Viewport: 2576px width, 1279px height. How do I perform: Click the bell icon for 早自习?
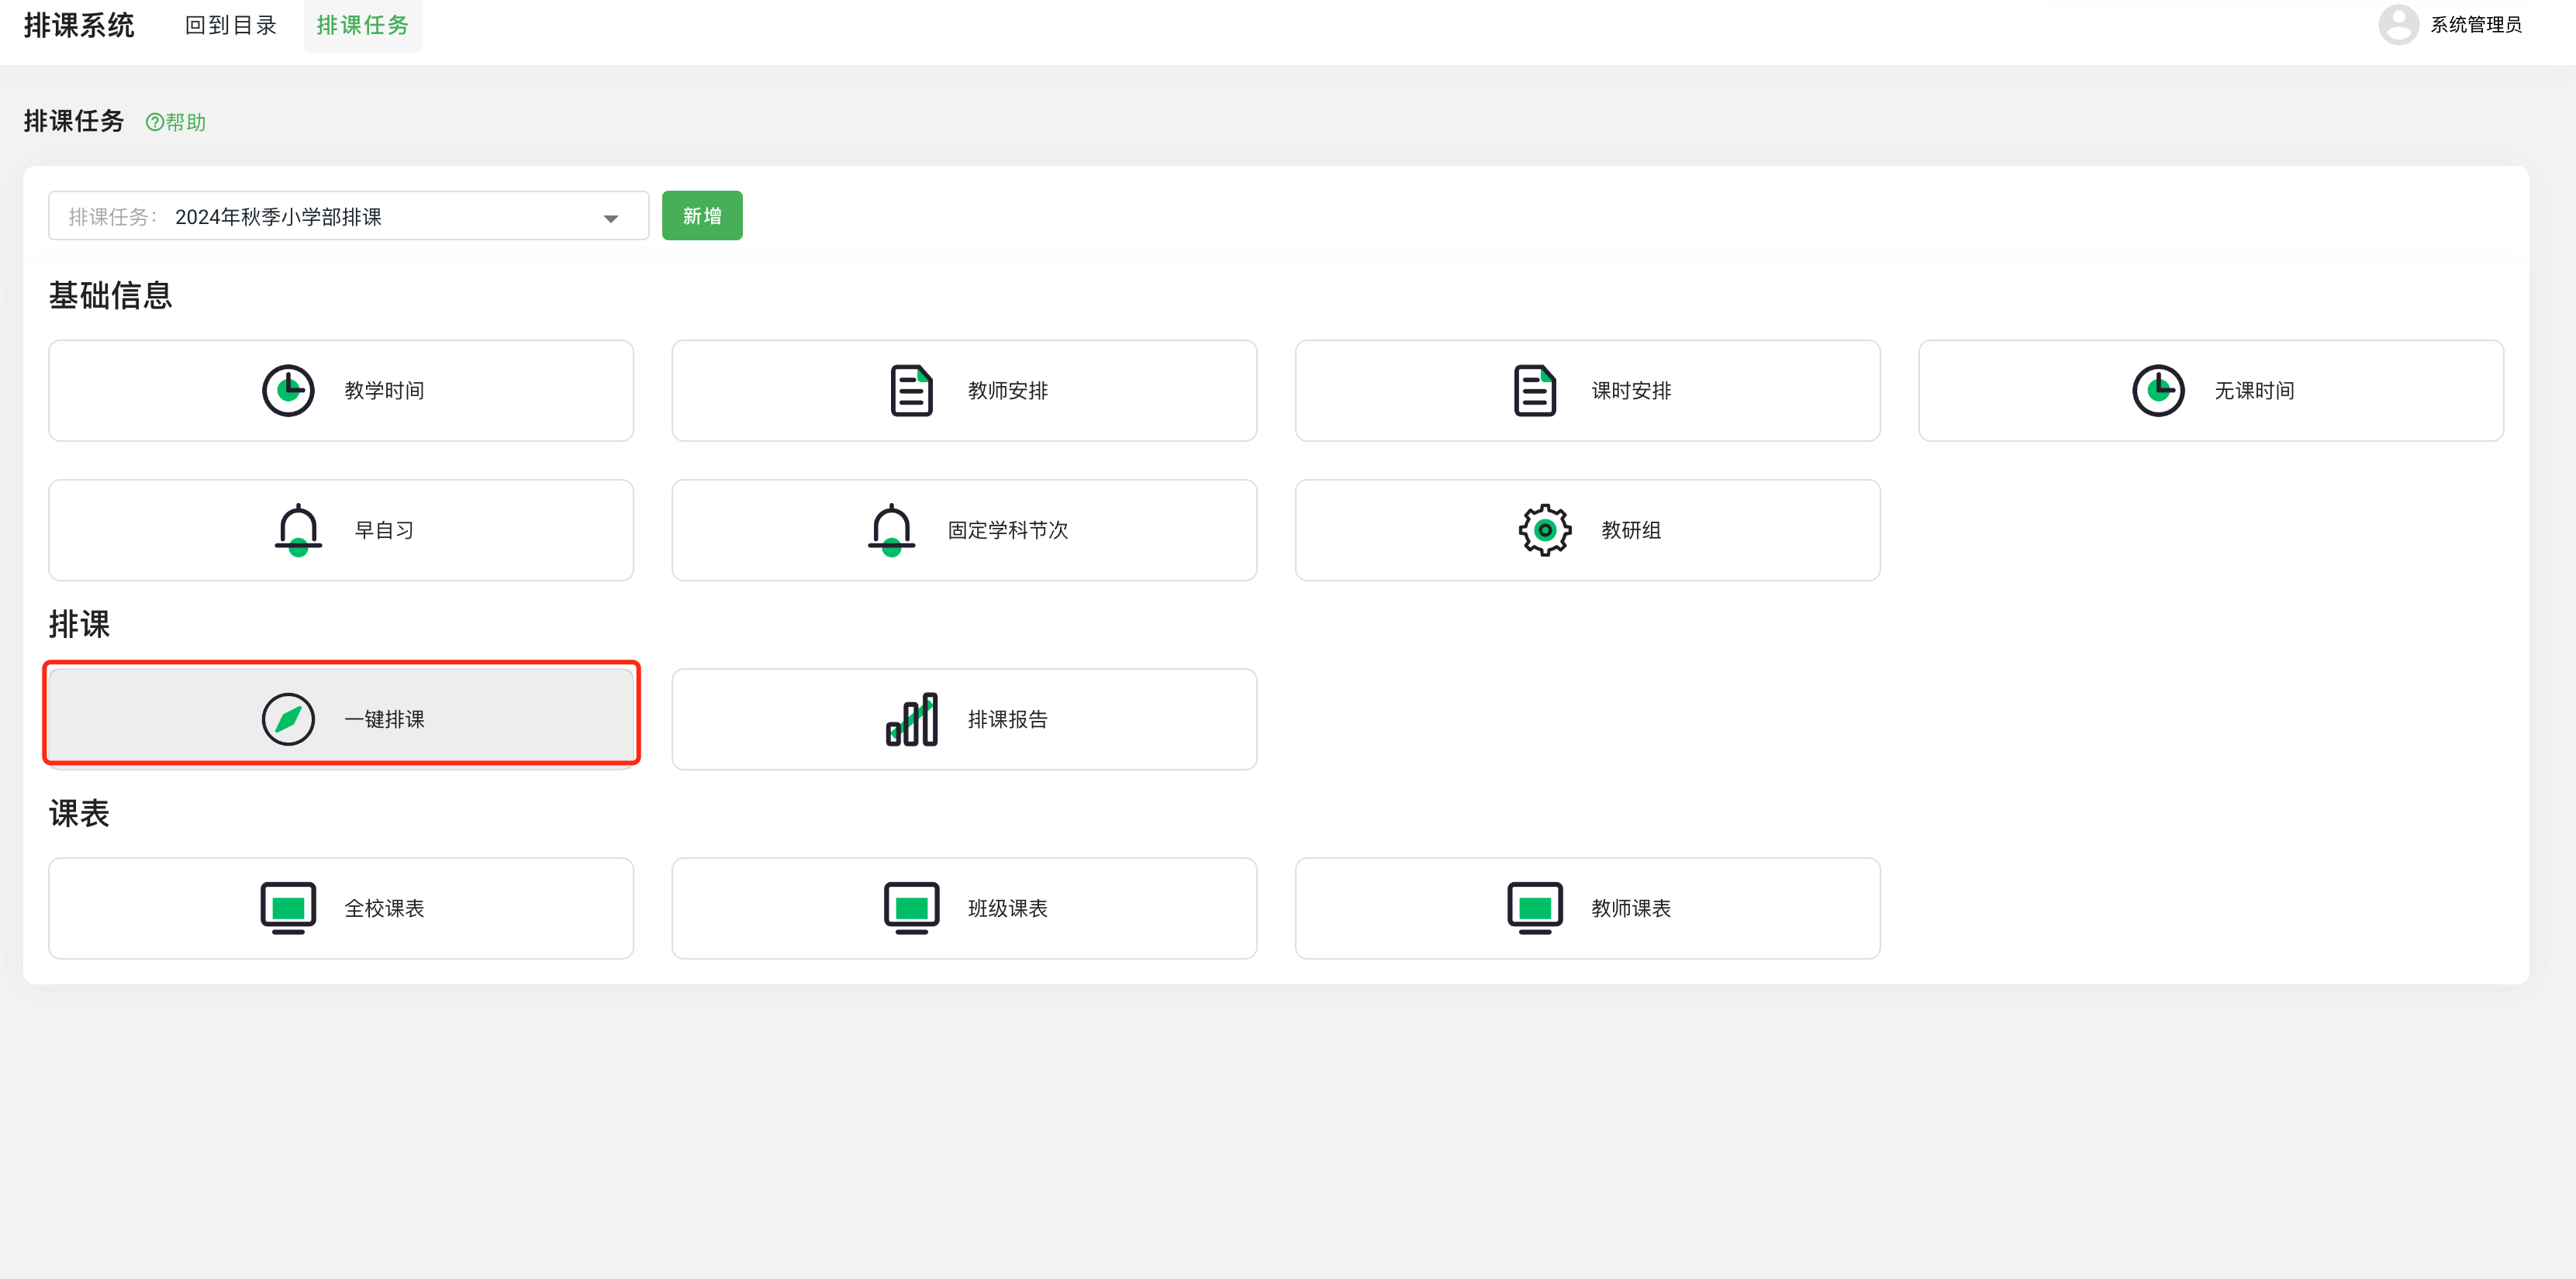[298, 529]
